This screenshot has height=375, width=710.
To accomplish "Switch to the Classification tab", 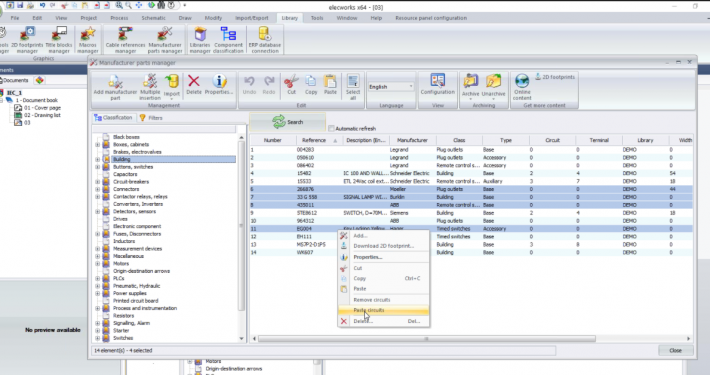I will point(113,118).
